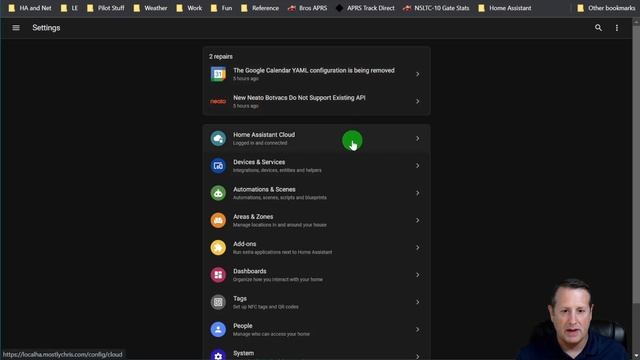640x360 pixels.
Task: Open the hamburger sidebar menu
Action: click(16, 28)
